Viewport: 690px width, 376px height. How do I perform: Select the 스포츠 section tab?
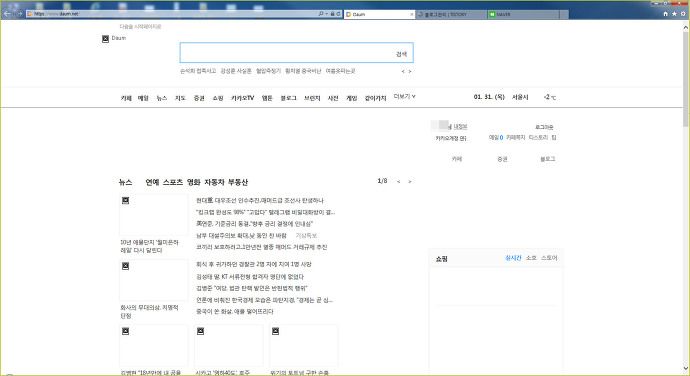tap(173, 182)
